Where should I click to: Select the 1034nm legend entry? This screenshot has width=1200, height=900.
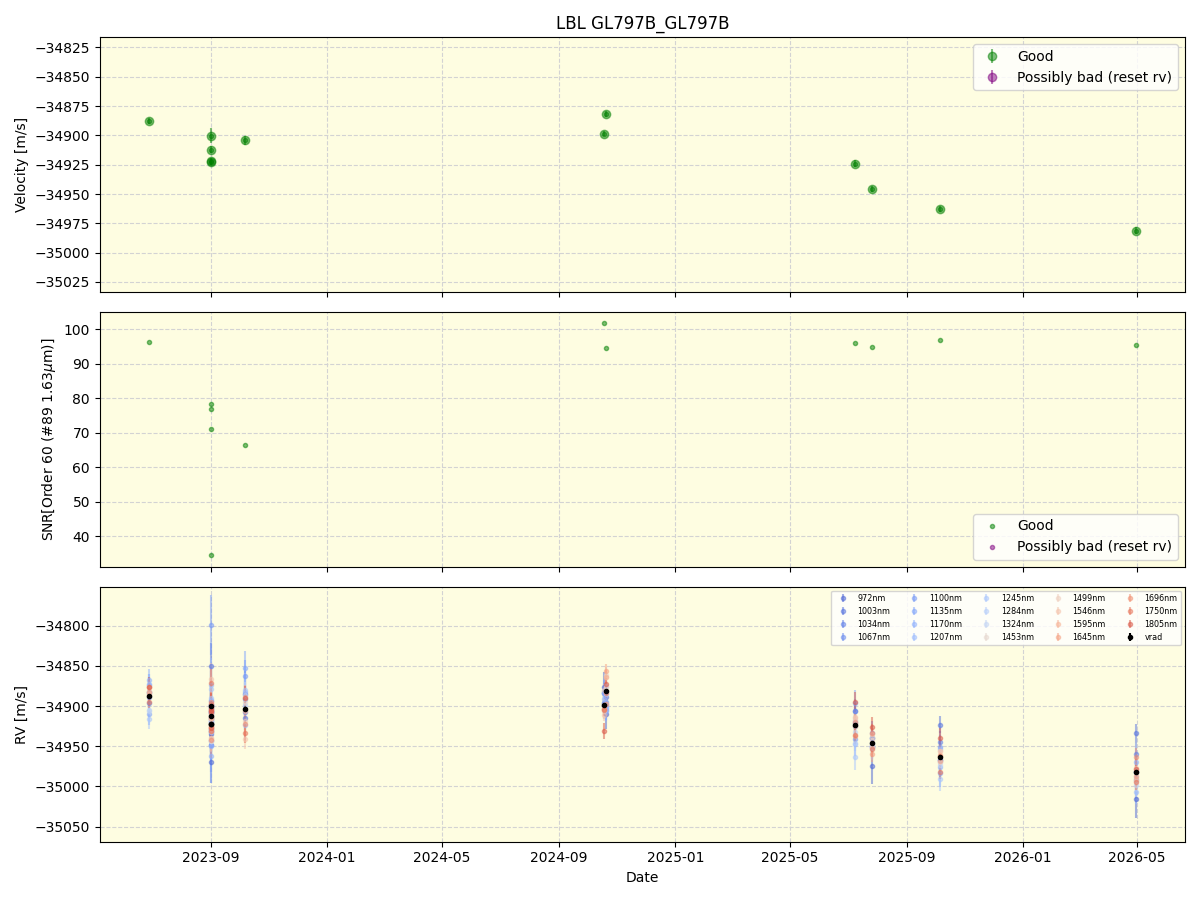click(864, 624)
